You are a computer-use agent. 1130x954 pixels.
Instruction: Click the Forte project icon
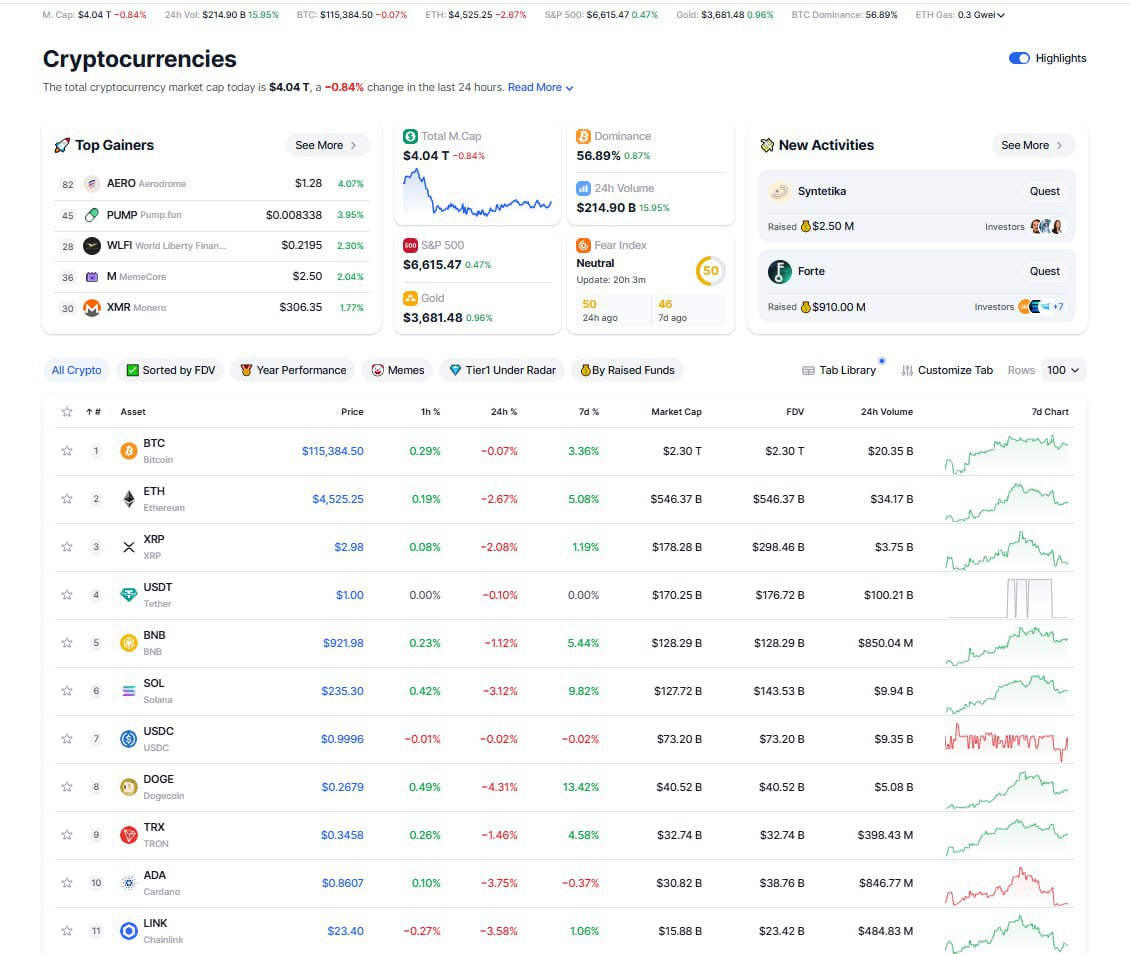[x=779, y=272]
